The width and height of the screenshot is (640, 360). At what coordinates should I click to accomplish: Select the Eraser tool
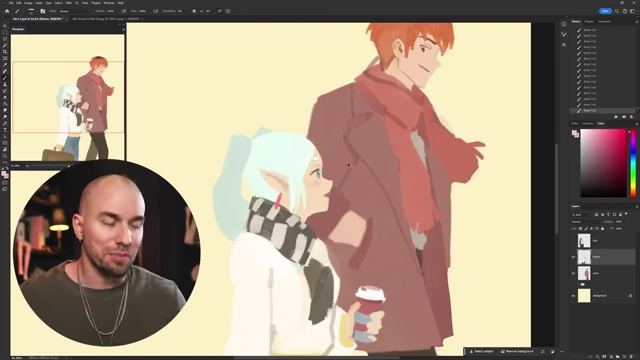[x=5, y=98]
